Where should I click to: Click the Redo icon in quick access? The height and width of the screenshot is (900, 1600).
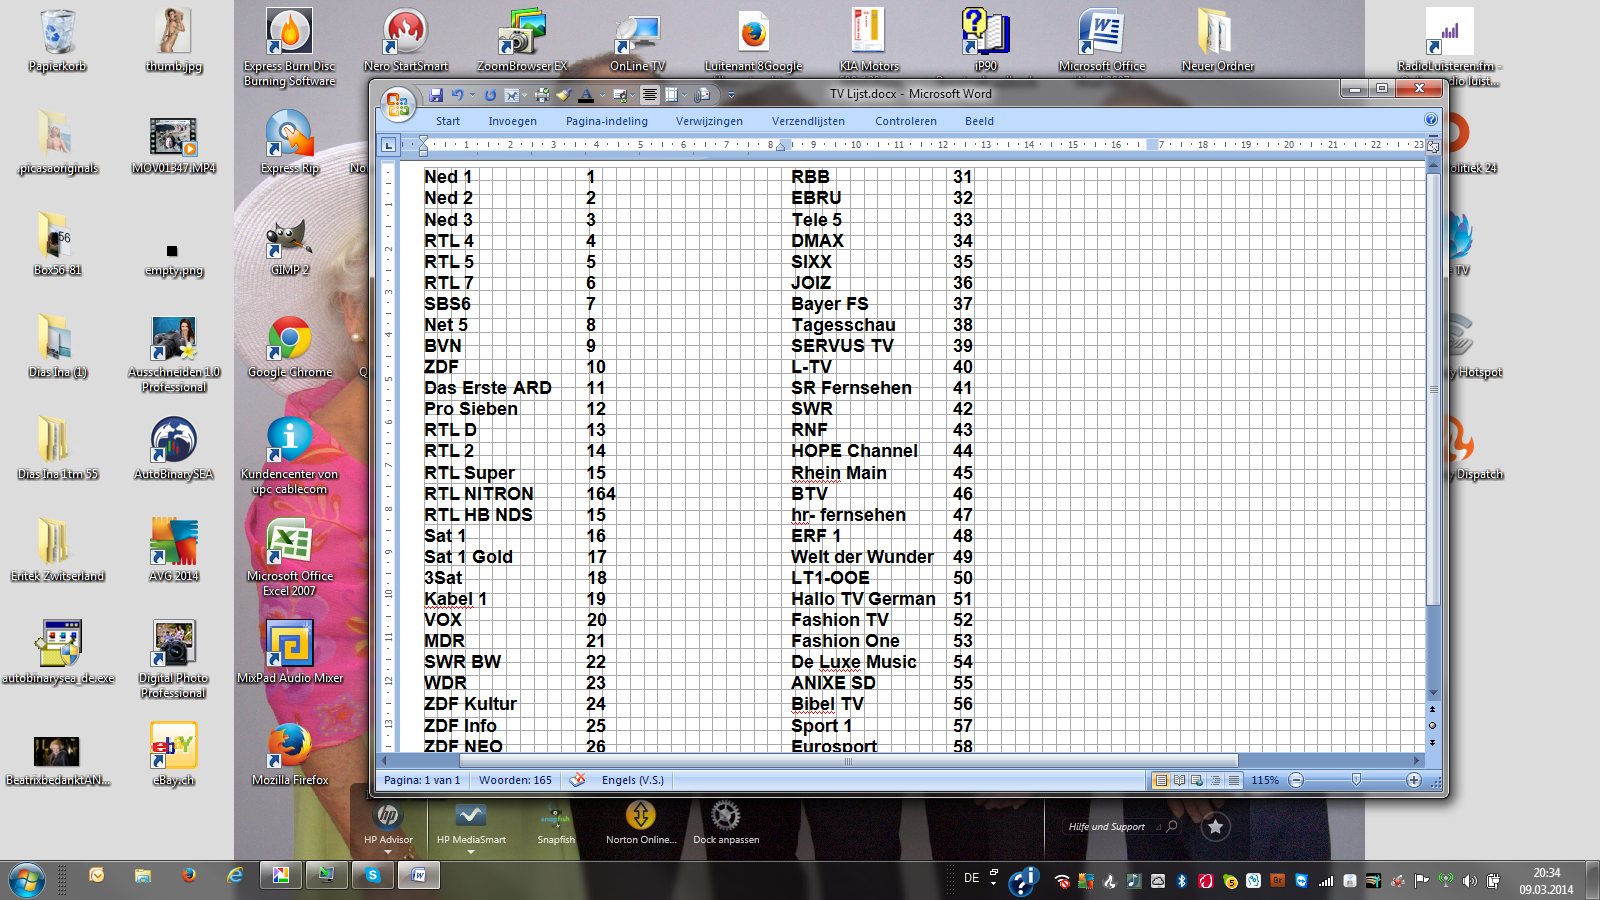coord(490,95)
